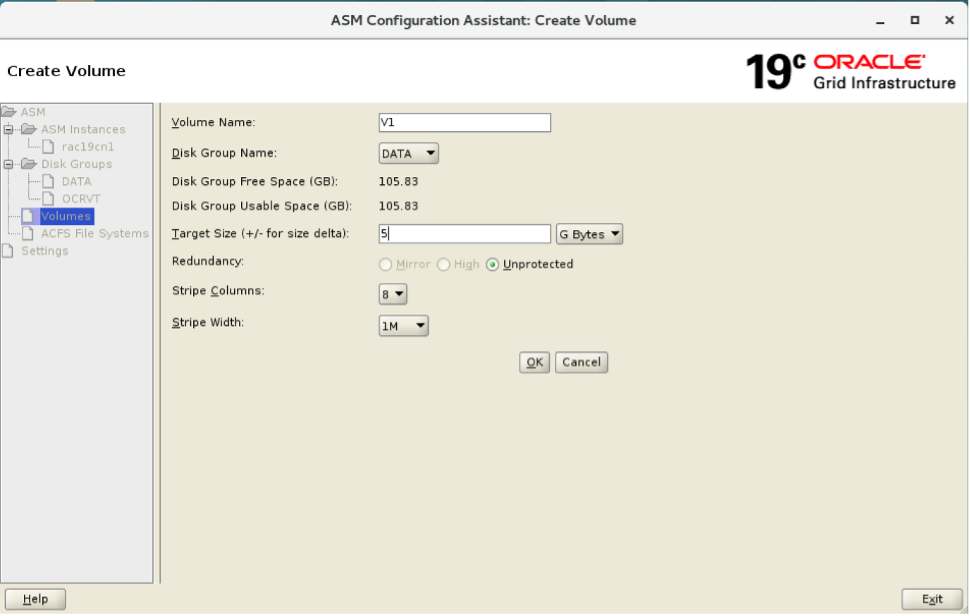The image size is (970, 616).
Task: Click the Disk Group Name label
Action: [224, 153]
